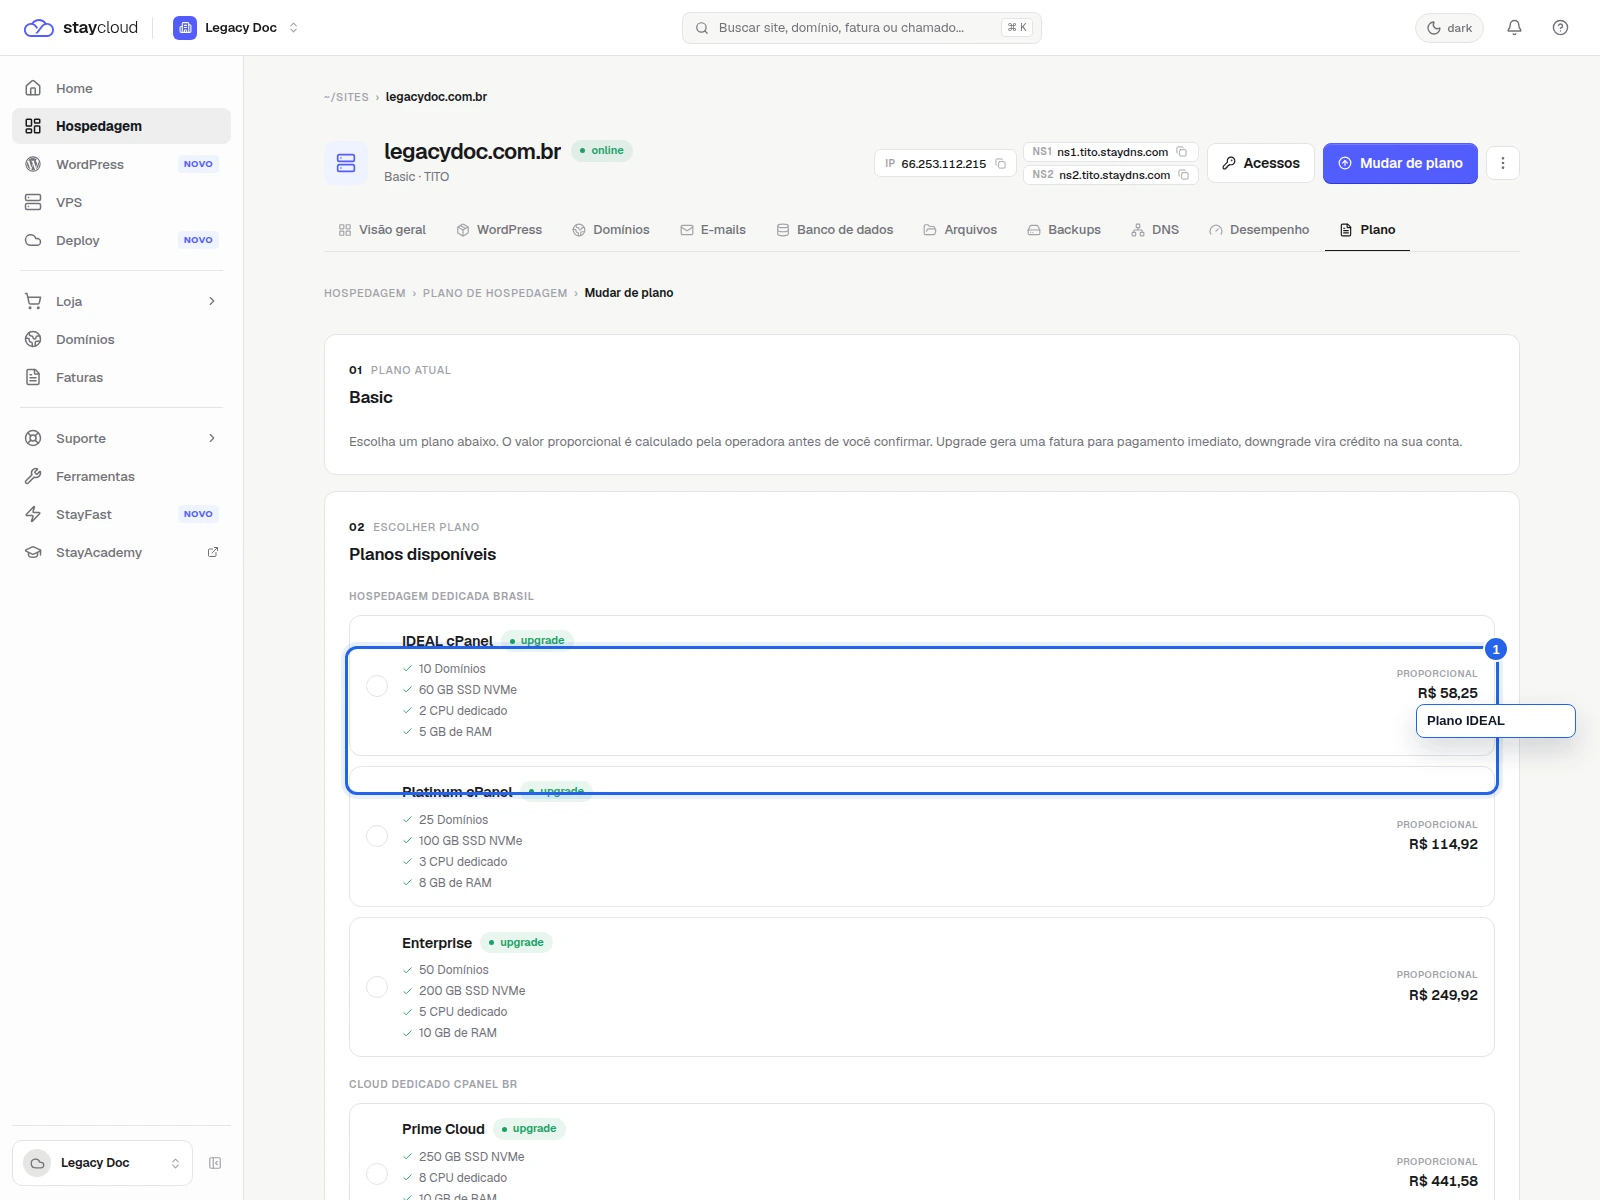1600x1200 pixels.
Task: Open WordPress in the sidebar
Action: (x=121, y=164)
